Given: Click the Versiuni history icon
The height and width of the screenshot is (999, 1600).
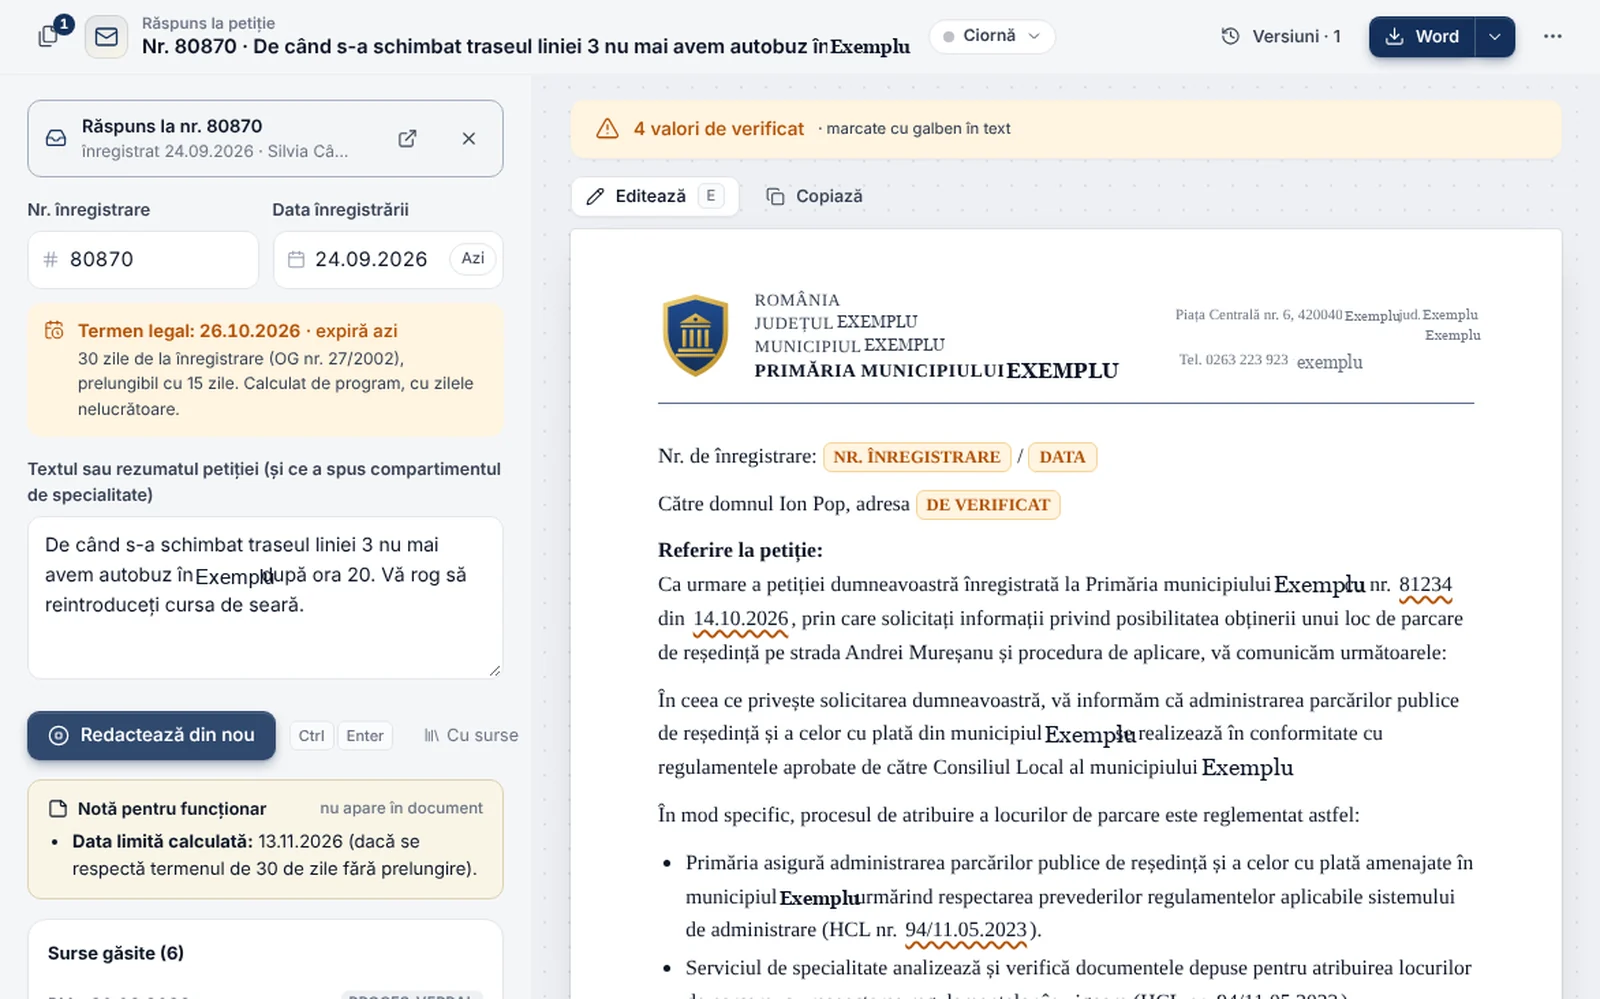Looking at the screenshot, I should 1230,36.
